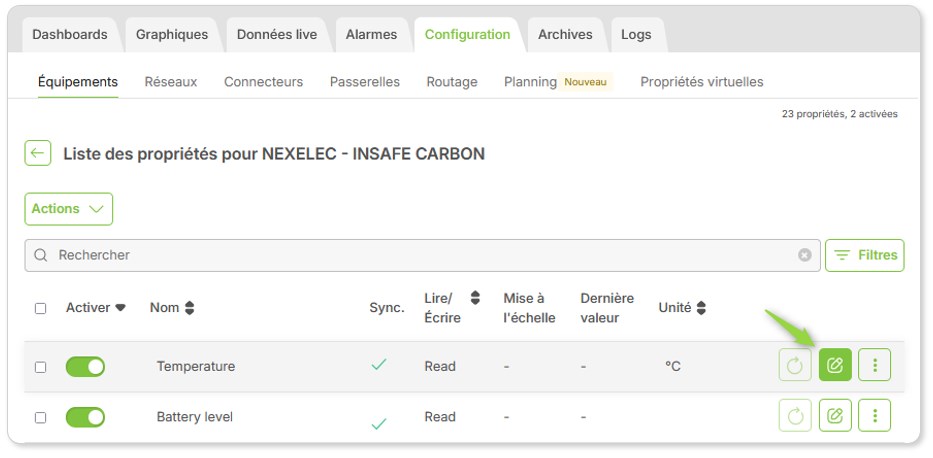Screen dimensions: 933x458
Task: Edit the Battery level property
Action: click(x=835, y=416)
